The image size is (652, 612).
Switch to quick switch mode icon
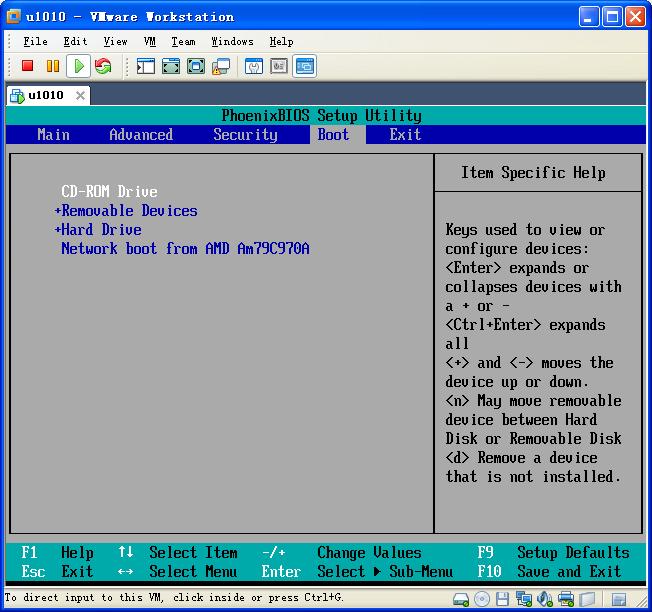tap(171, 66)
